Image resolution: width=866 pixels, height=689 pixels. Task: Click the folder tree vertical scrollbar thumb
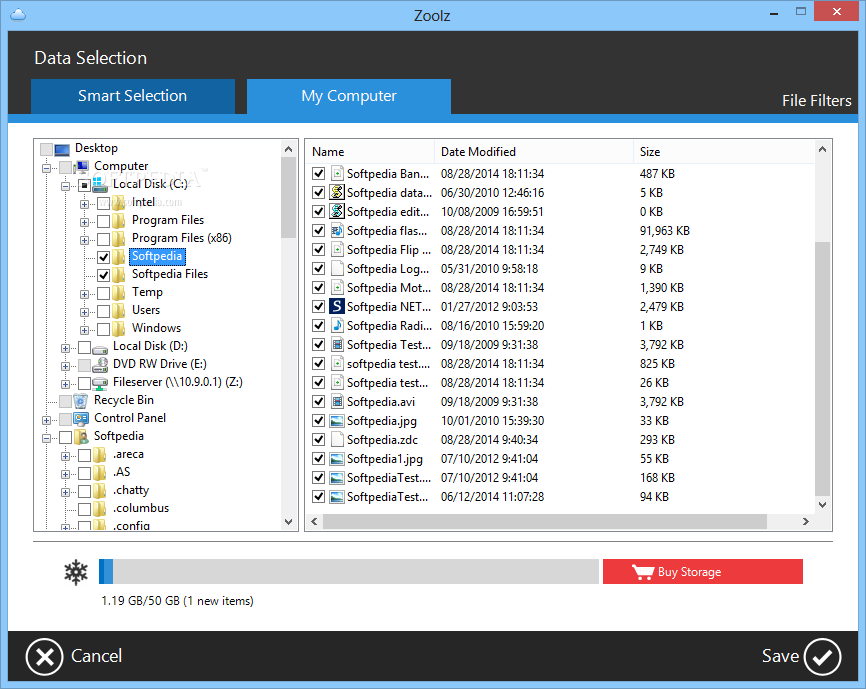(x=288, y=197)
